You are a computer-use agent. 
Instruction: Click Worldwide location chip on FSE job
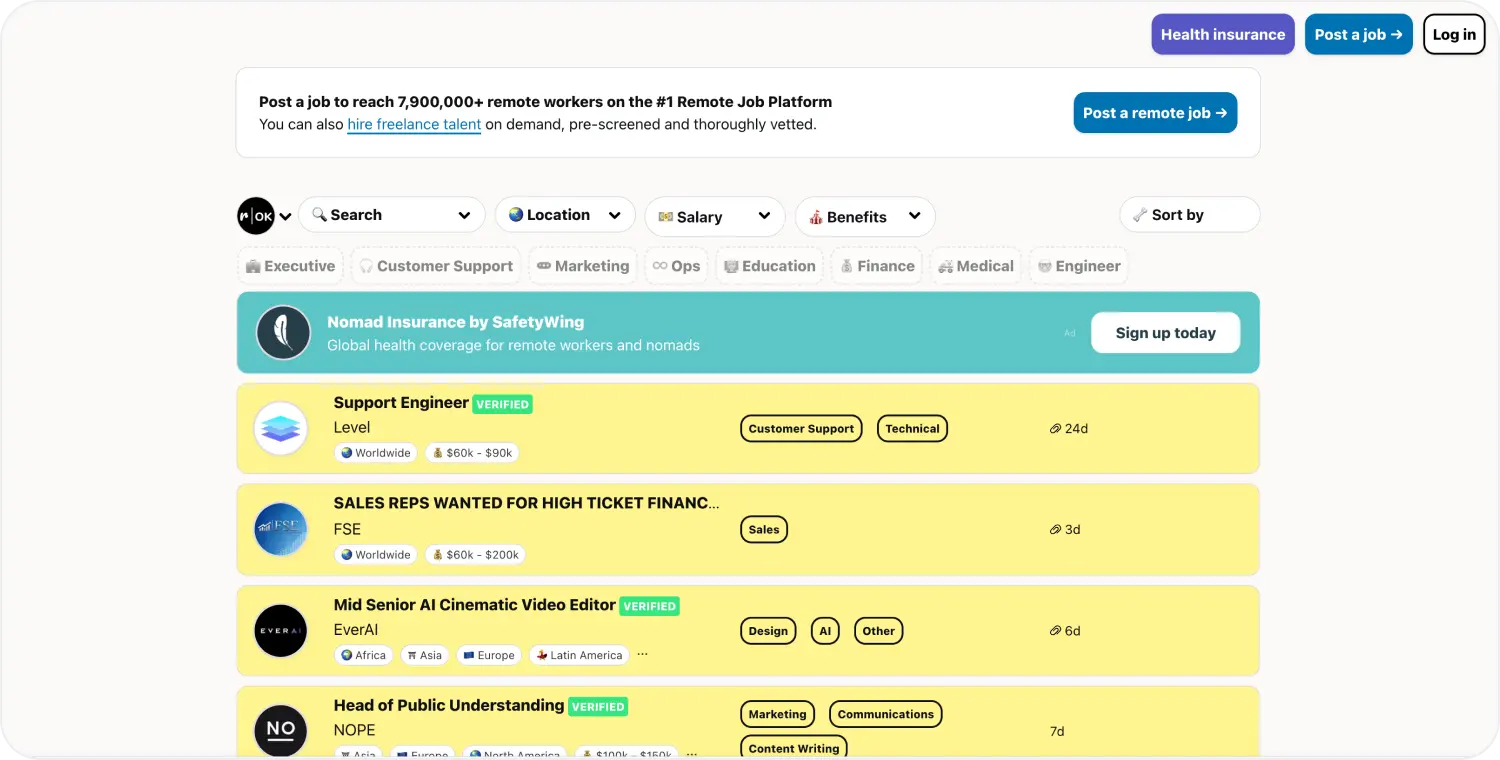376,555
